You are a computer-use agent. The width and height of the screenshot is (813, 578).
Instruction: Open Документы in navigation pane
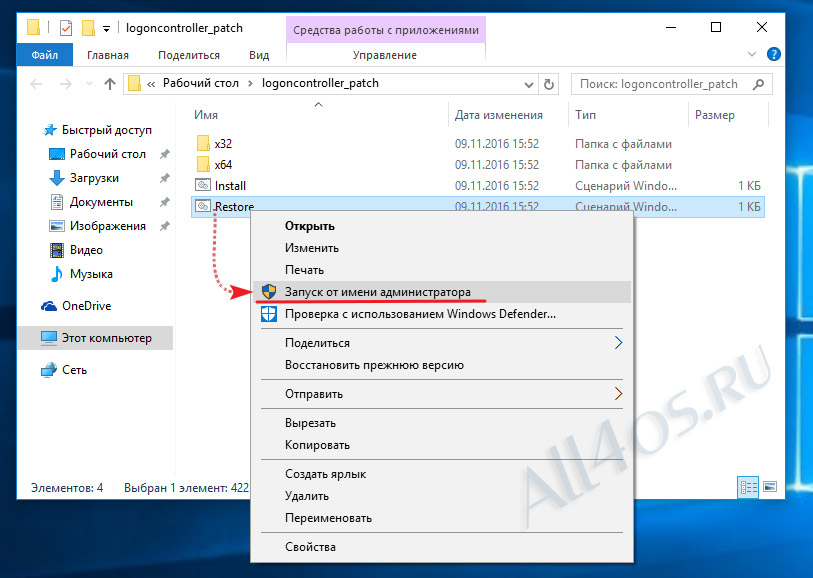tap(101, 202)
